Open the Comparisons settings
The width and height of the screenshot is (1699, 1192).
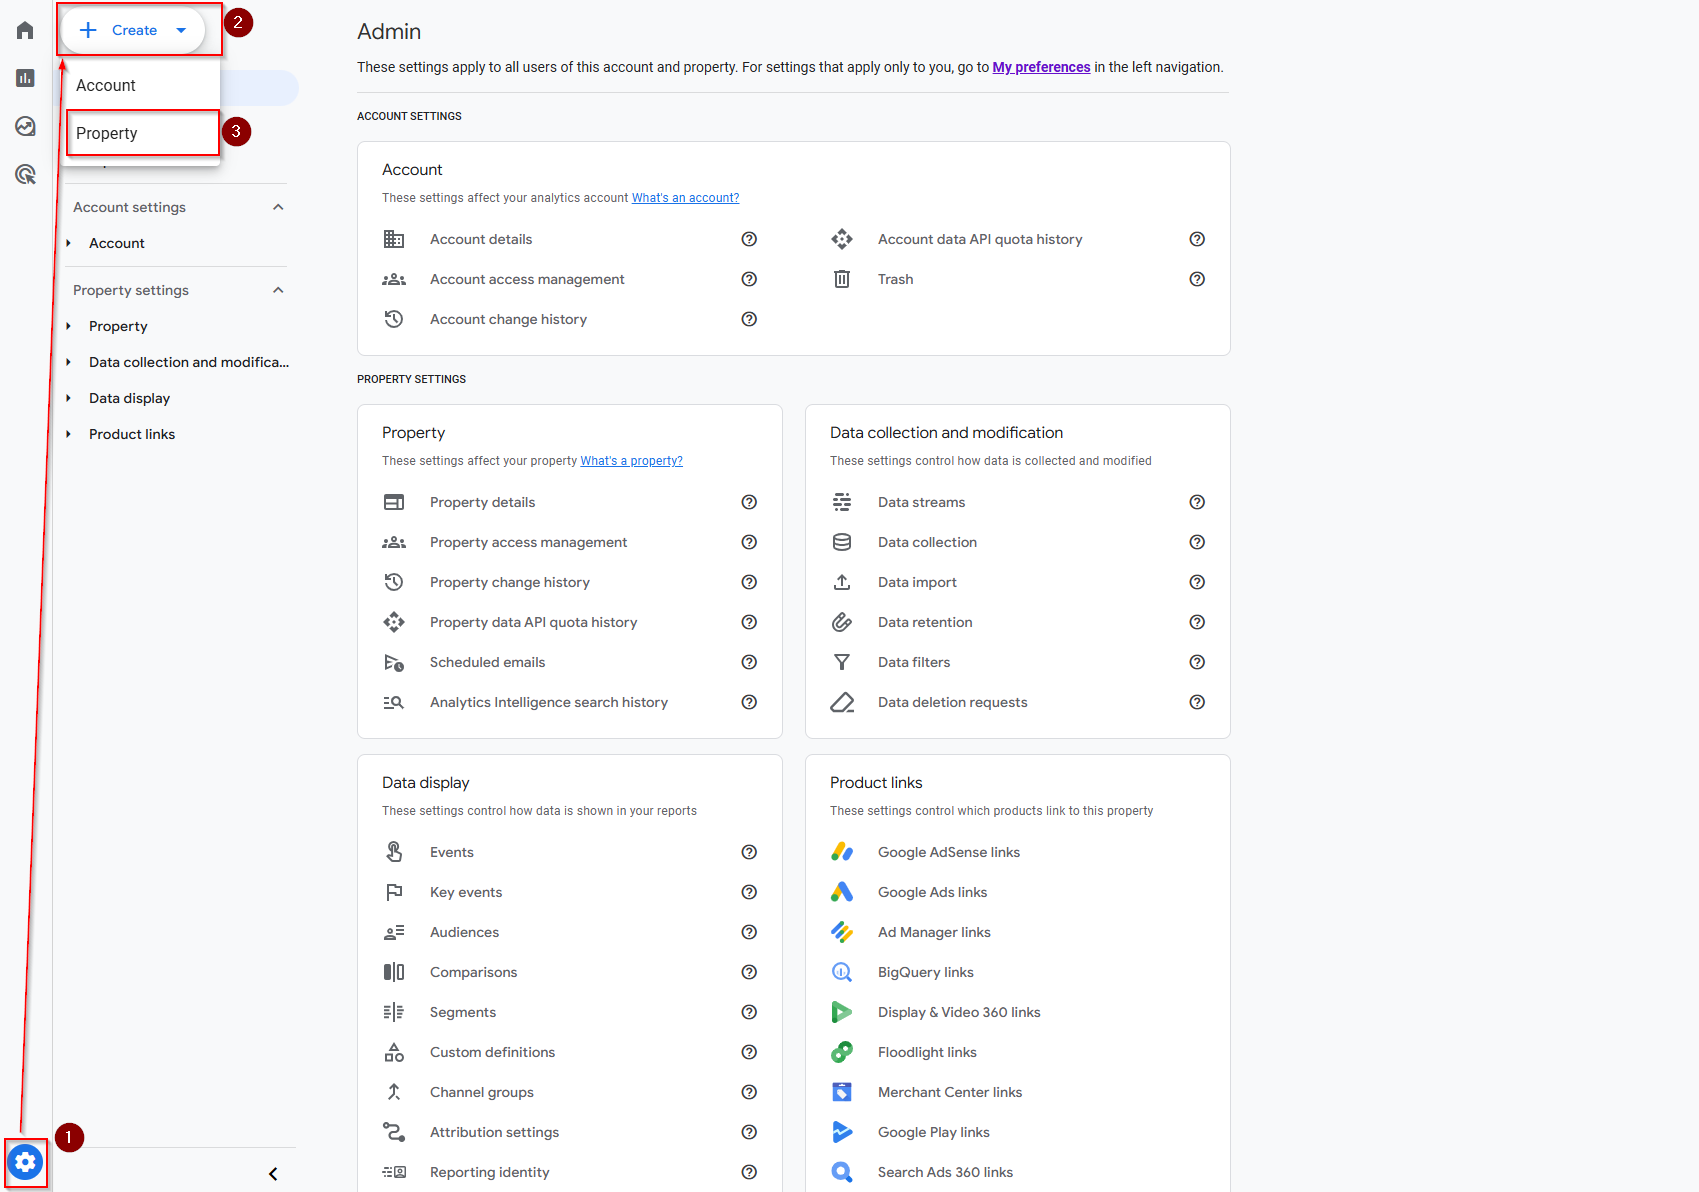(473, 972)
